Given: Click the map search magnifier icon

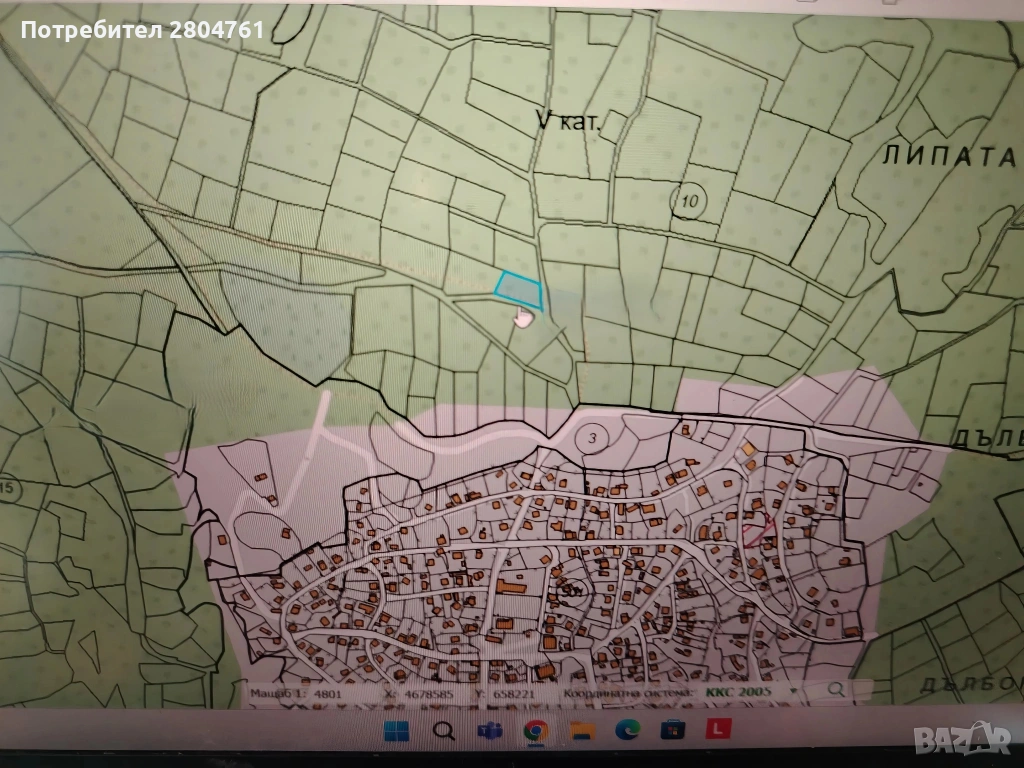Looking at the screenshot, I should (x=835, y=690).
